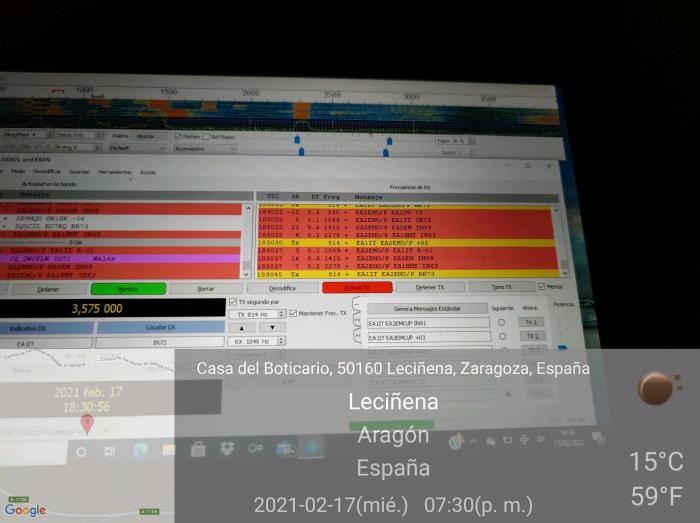Toggle Mantener Frec. TX checkbox
Image resolution: width=700 pixels, height=523 pixels.
click(x=293, y=314)
